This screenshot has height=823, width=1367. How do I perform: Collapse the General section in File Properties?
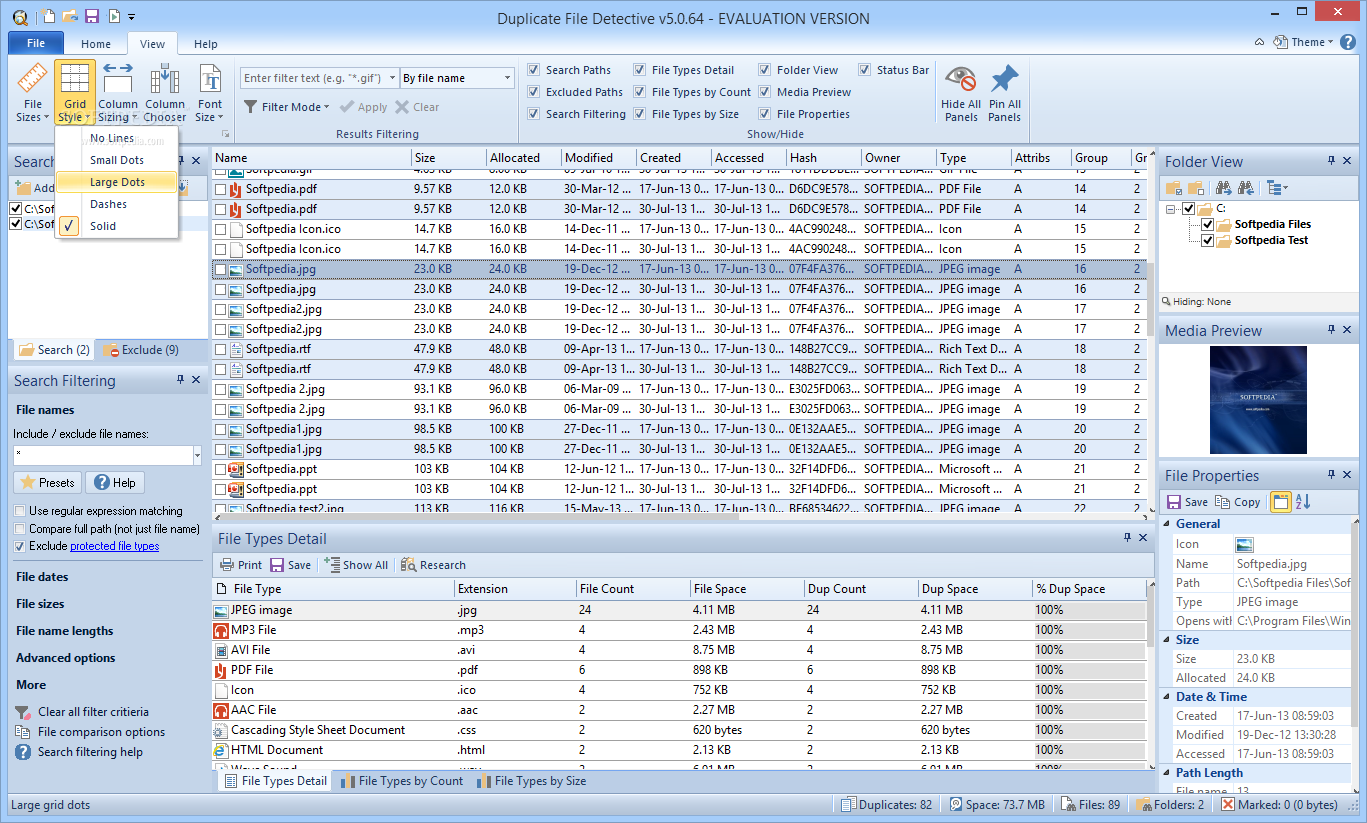coord(1168,524)
